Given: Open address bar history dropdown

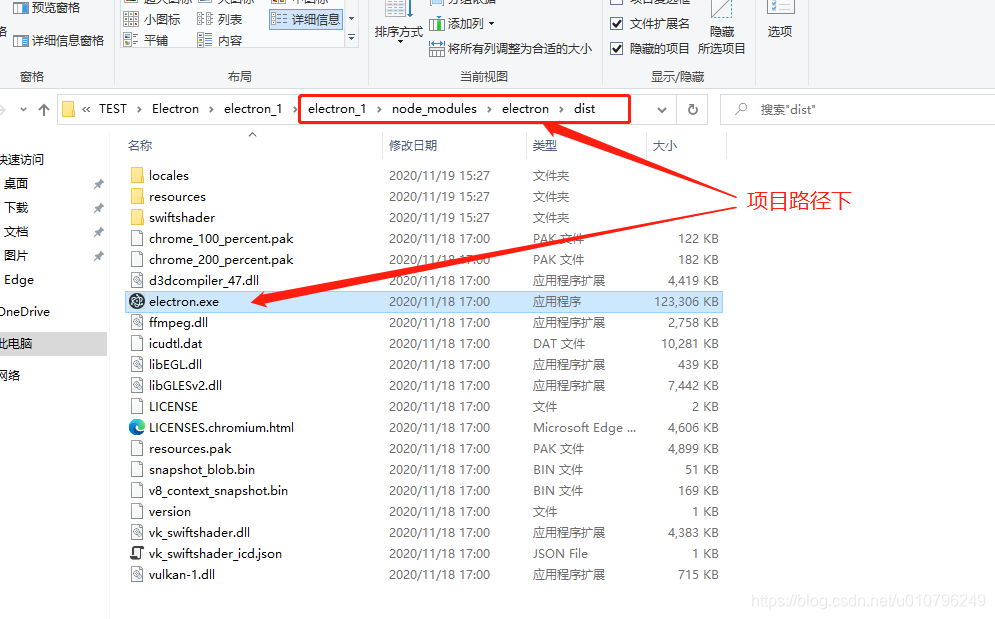Looking at the screenshot, I should pos(662,109).
